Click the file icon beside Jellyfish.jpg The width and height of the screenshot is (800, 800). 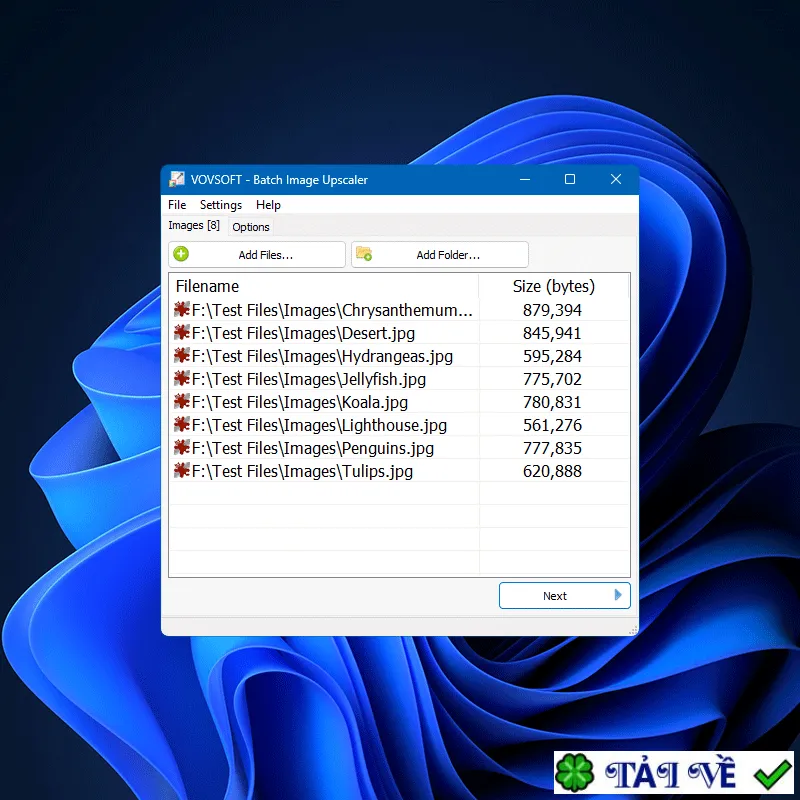tap(182, 378)
